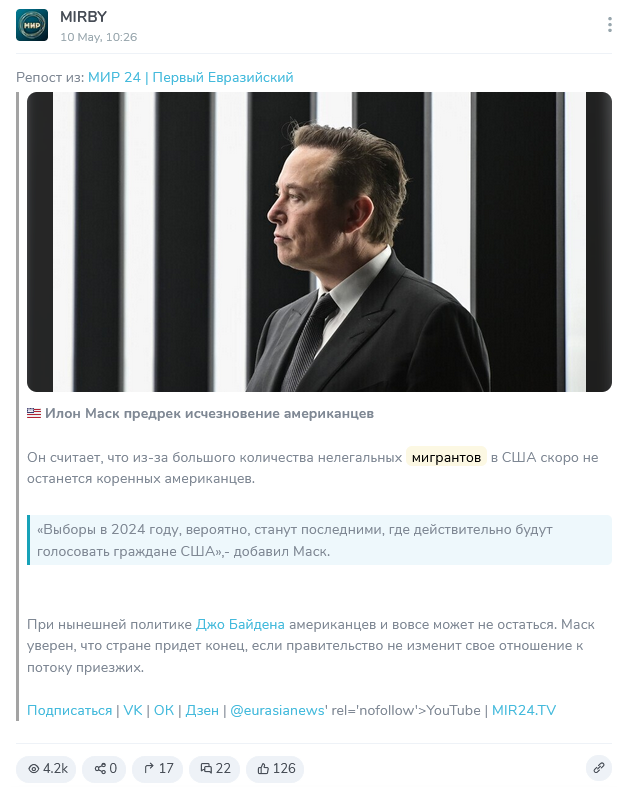The image size is (621, 787).
Task: Click the MIRBY channel avatar
Action: pos(32,25)
